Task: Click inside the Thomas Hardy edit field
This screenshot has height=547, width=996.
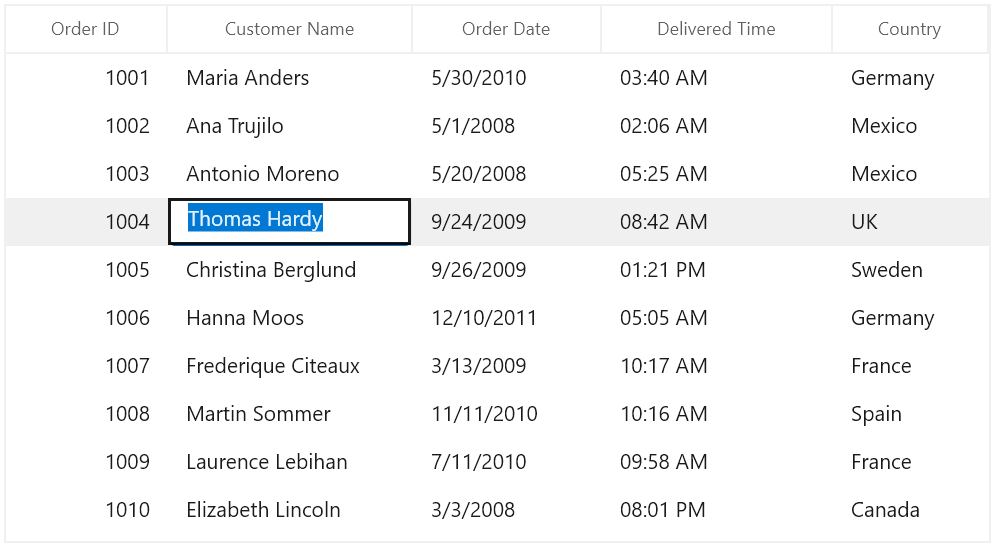Action: (x=289, y=221)
